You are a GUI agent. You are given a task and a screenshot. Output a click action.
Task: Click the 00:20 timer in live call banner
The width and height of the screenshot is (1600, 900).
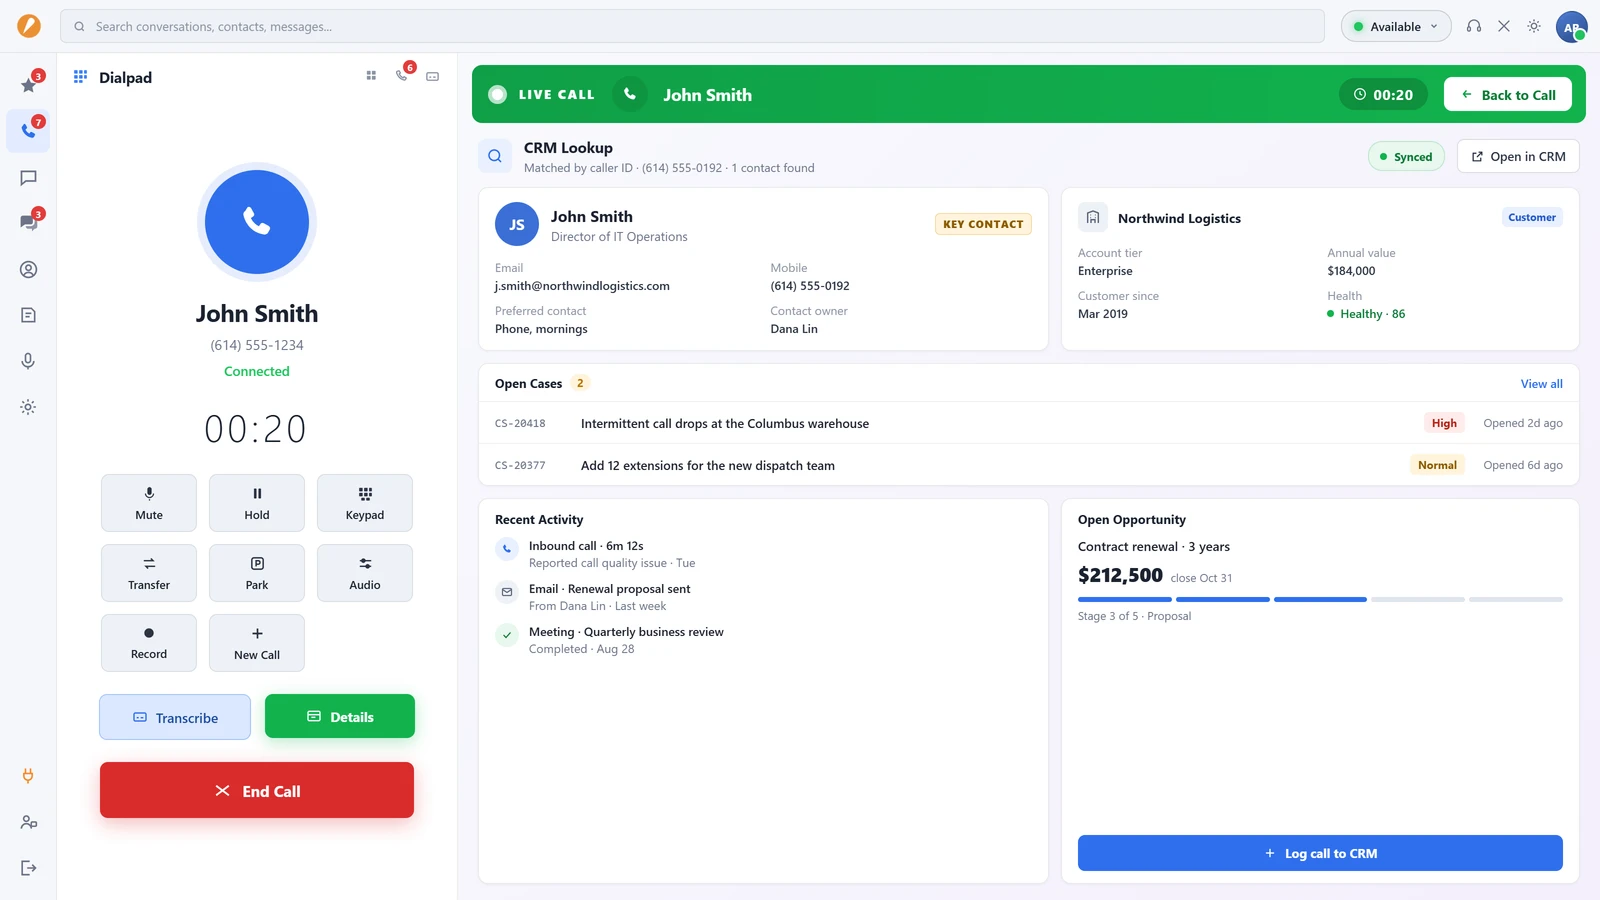[1383, 94]
